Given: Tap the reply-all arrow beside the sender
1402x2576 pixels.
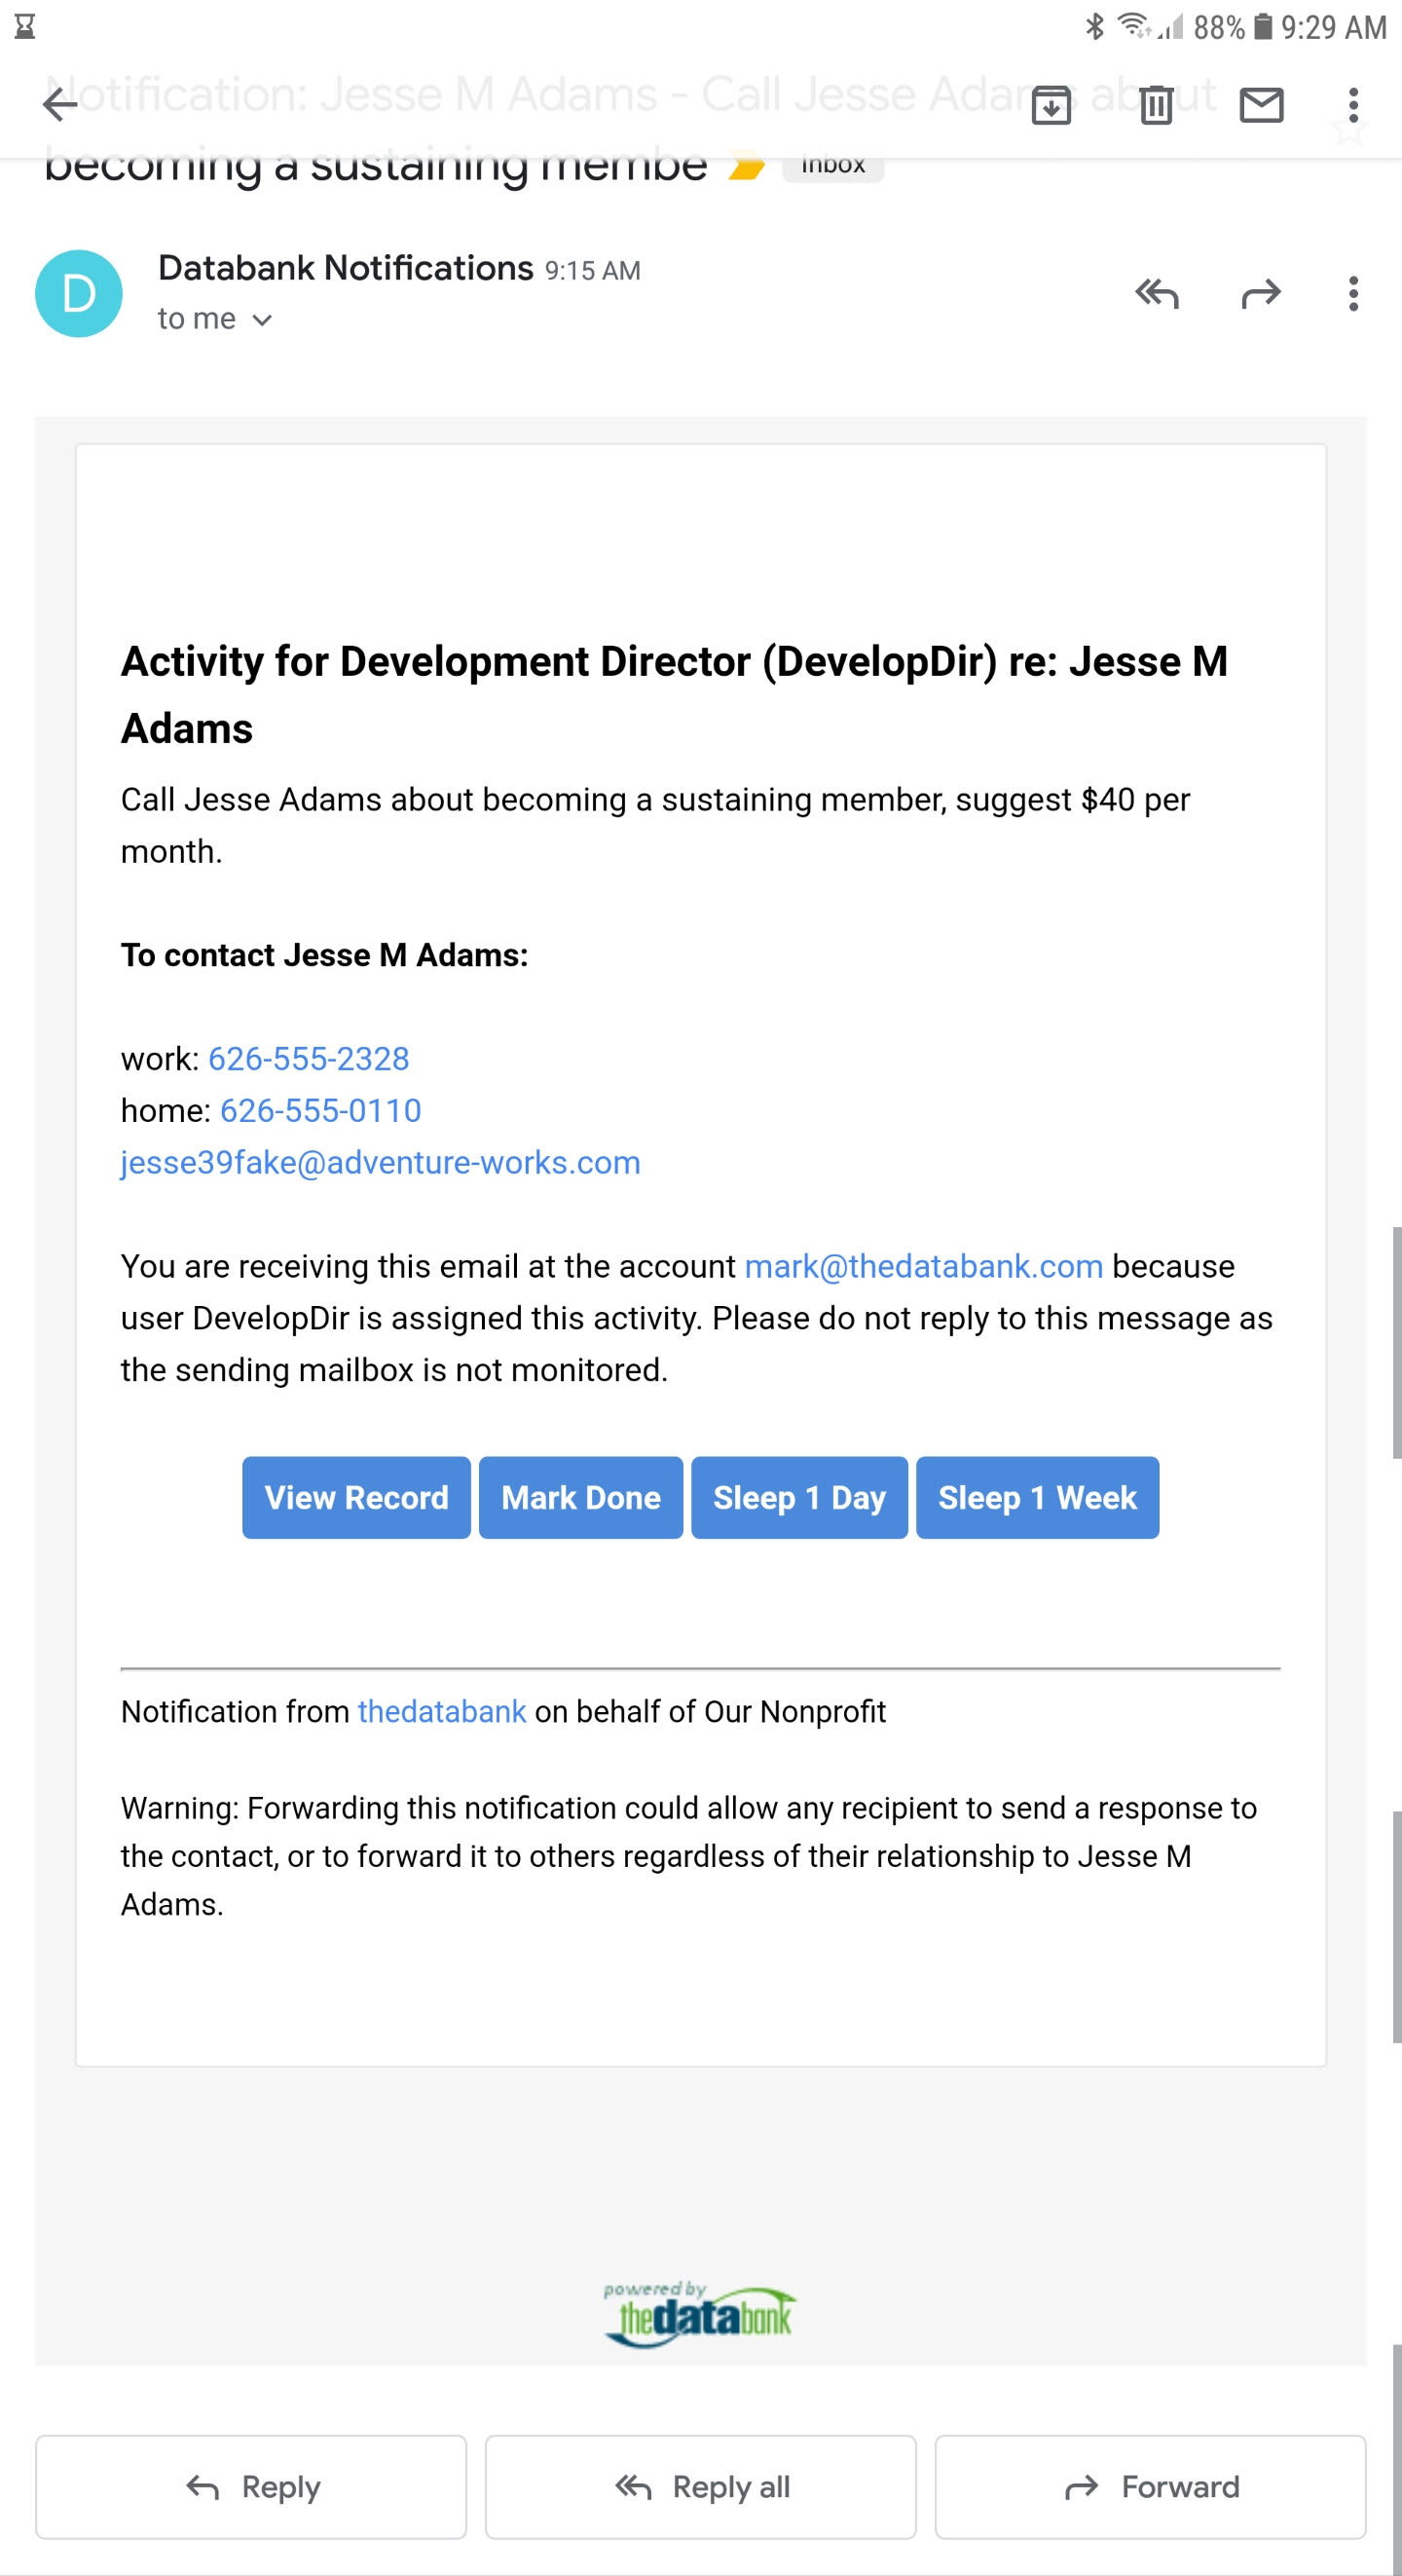Looking at the screenshot, I should tap(1157, 293).
